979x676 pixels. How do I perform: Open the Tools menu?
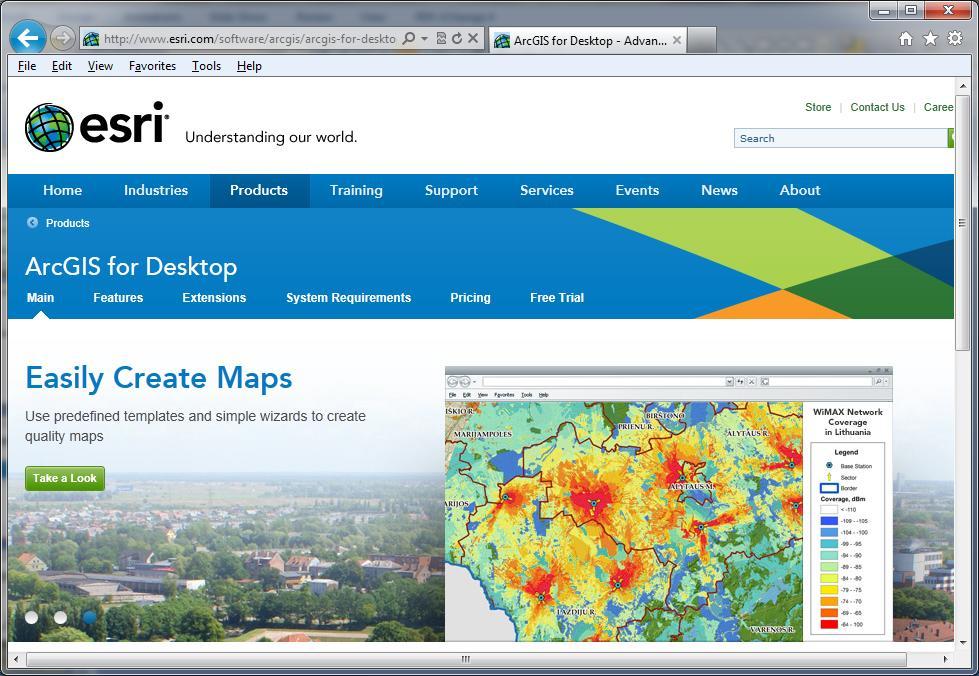tap(206, 66)
